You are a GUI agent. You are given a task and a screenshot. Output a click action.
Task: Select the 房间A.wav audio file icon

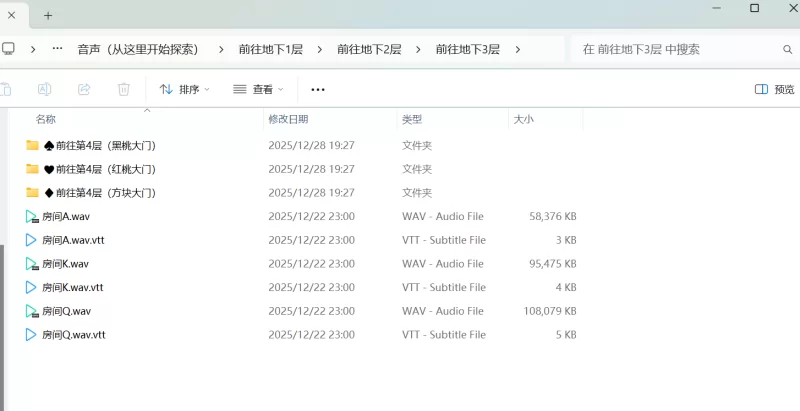click(x=32, y=217)
